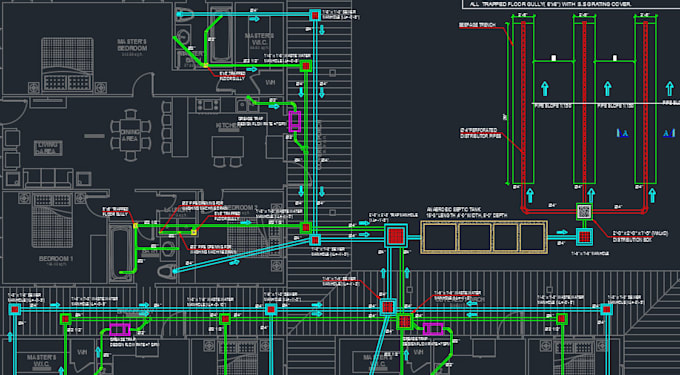Select the TRAP MANHOLE size label
The height and width of the screenshot is (375, 680).
[393, 217]
